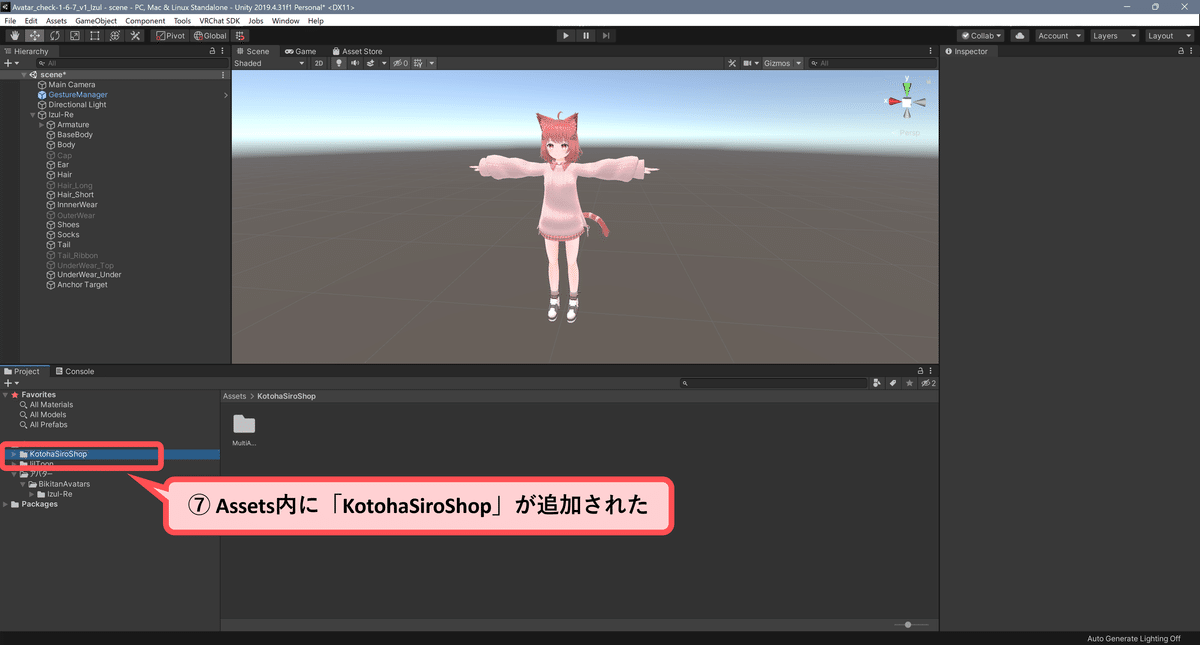Open GameObject menu
Viewport: 1200px width, 645px height.
(96, 21)
